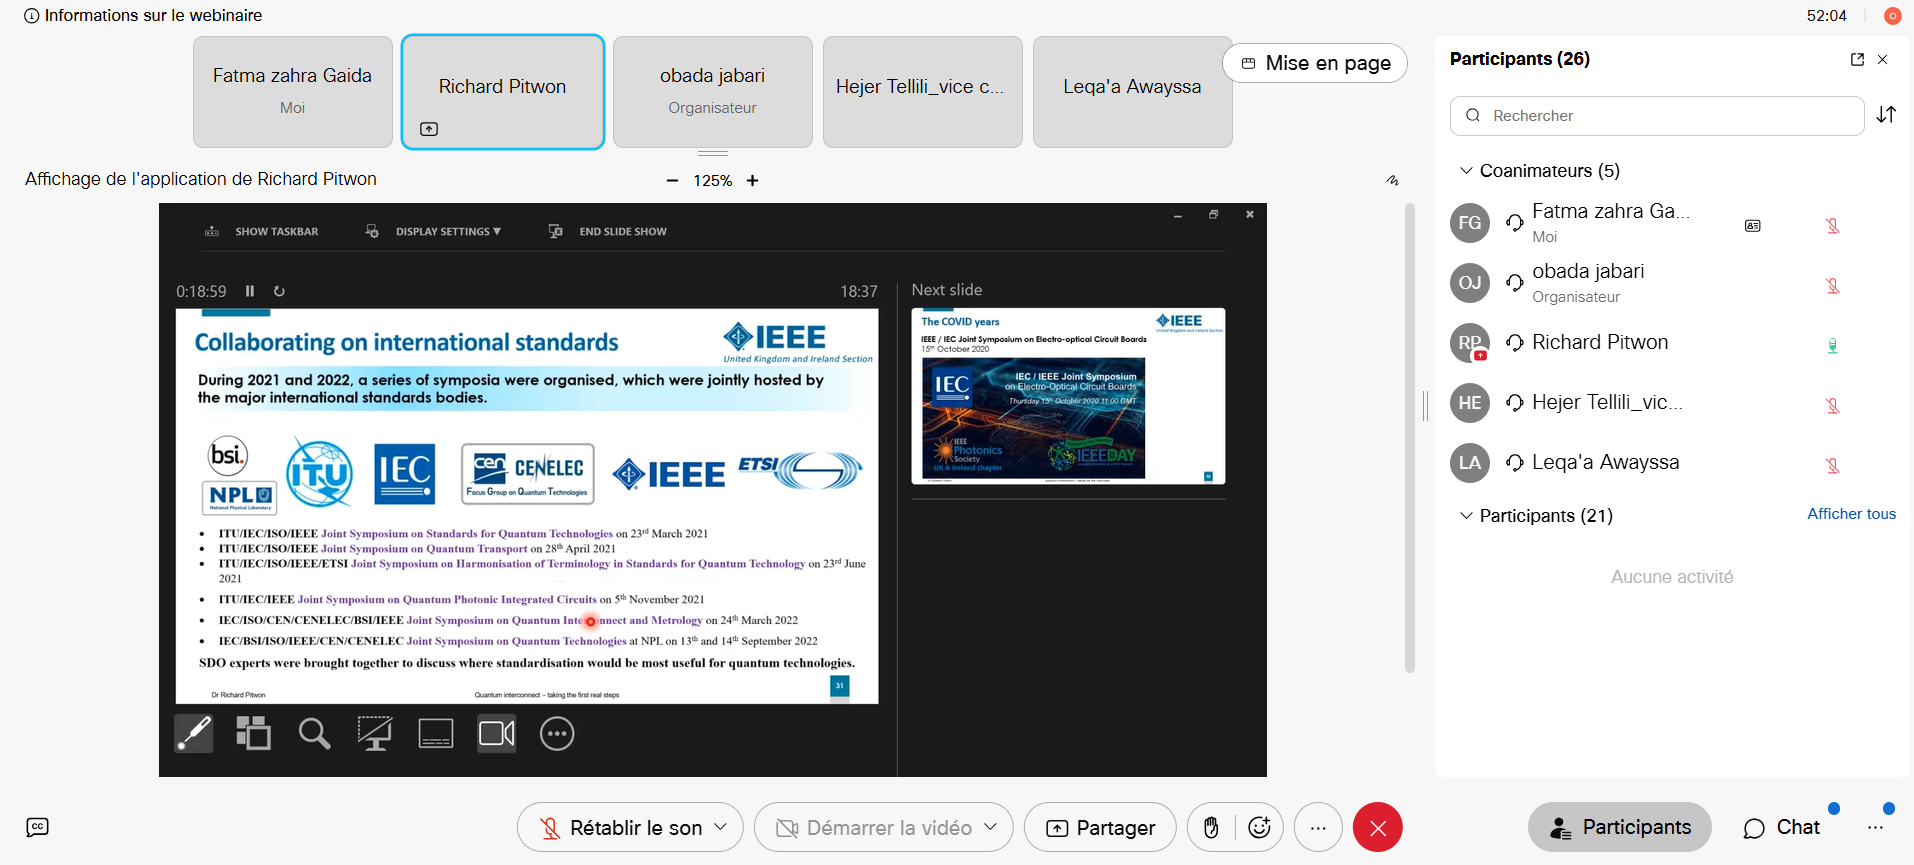Collapse the Coanimateurs section
This screenshot has width=1914, height=865.
(x=1466, y=171)
